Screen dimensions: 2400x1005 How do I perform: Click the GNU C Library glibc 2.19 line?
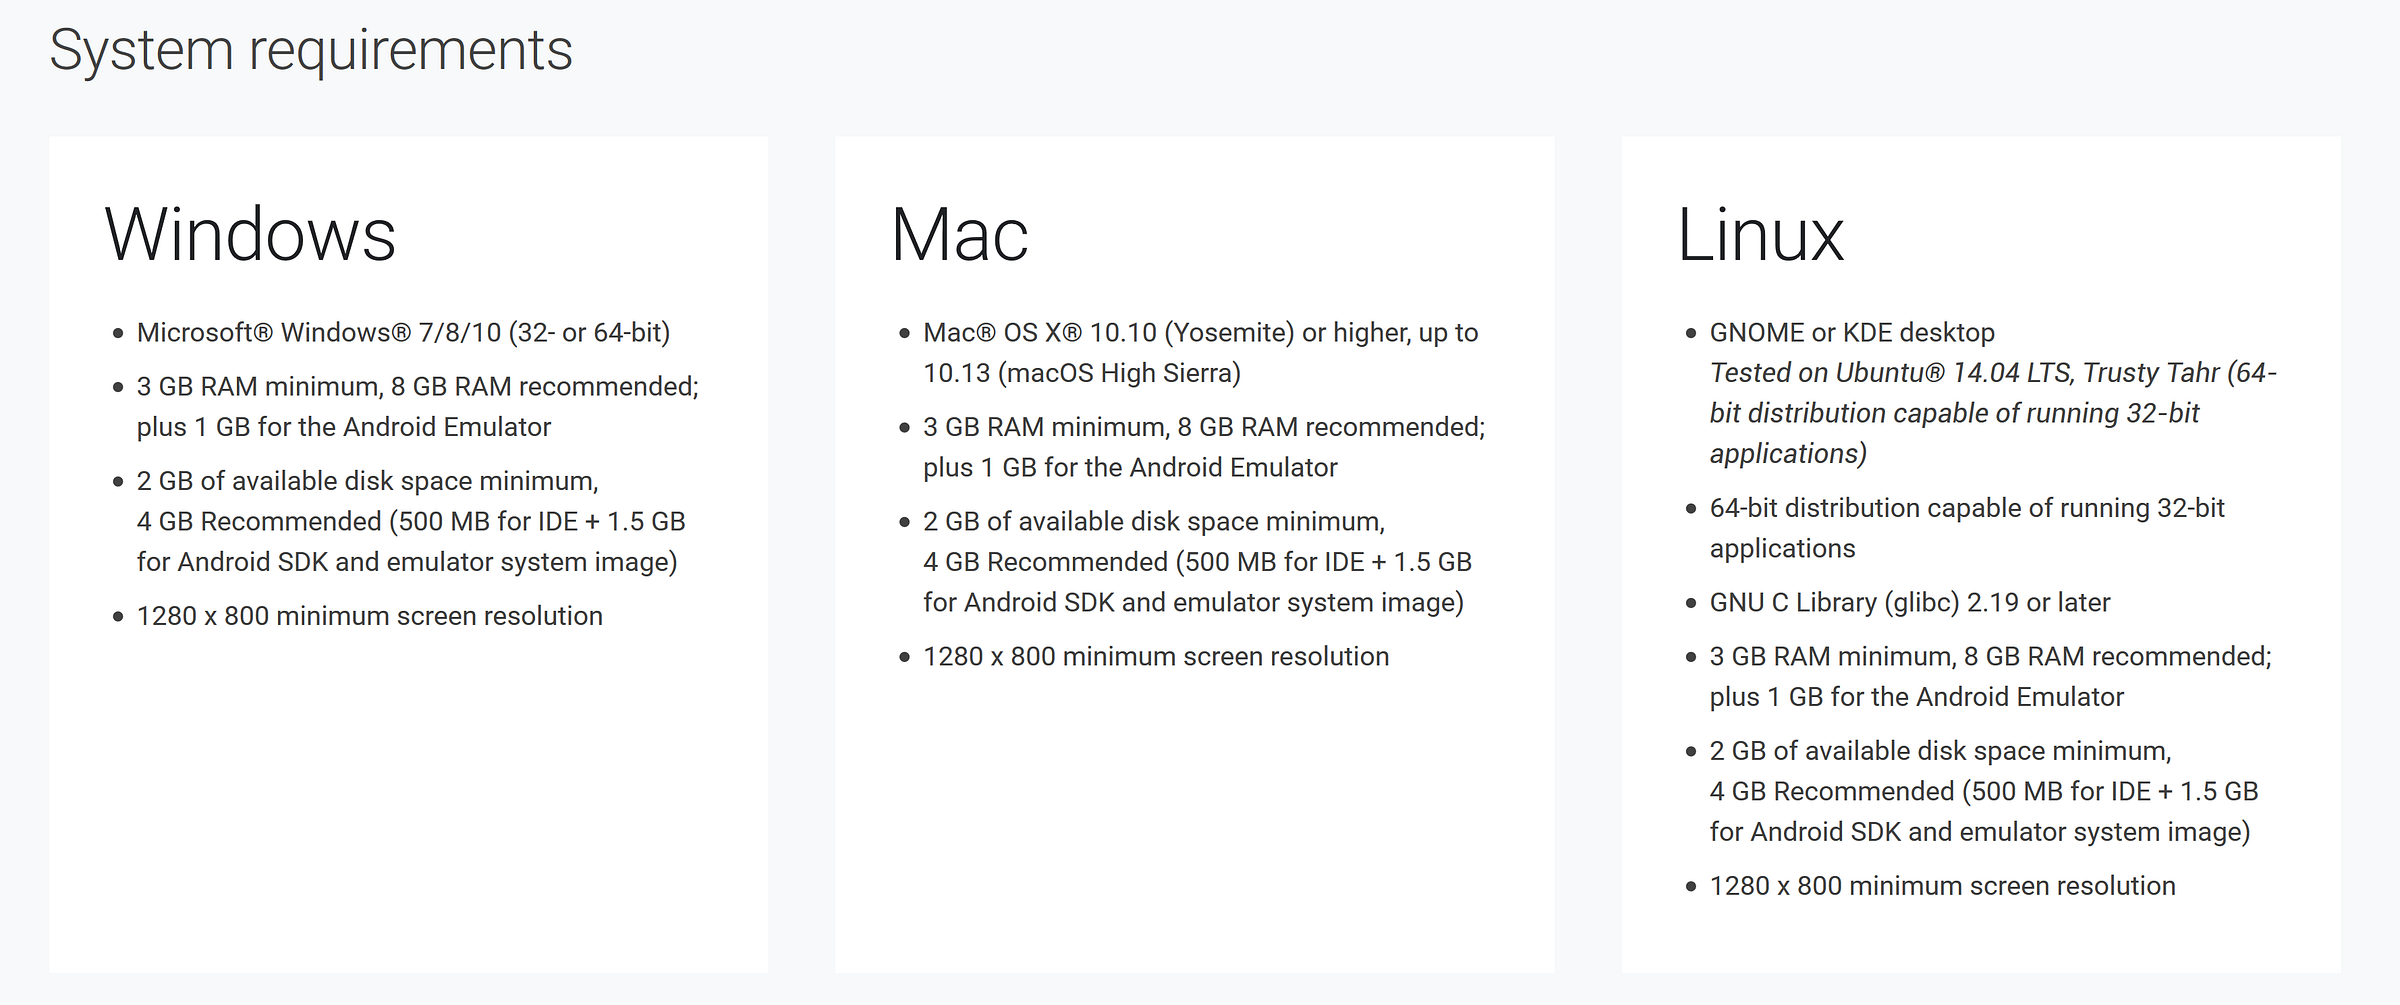[x=1910, y=602]
